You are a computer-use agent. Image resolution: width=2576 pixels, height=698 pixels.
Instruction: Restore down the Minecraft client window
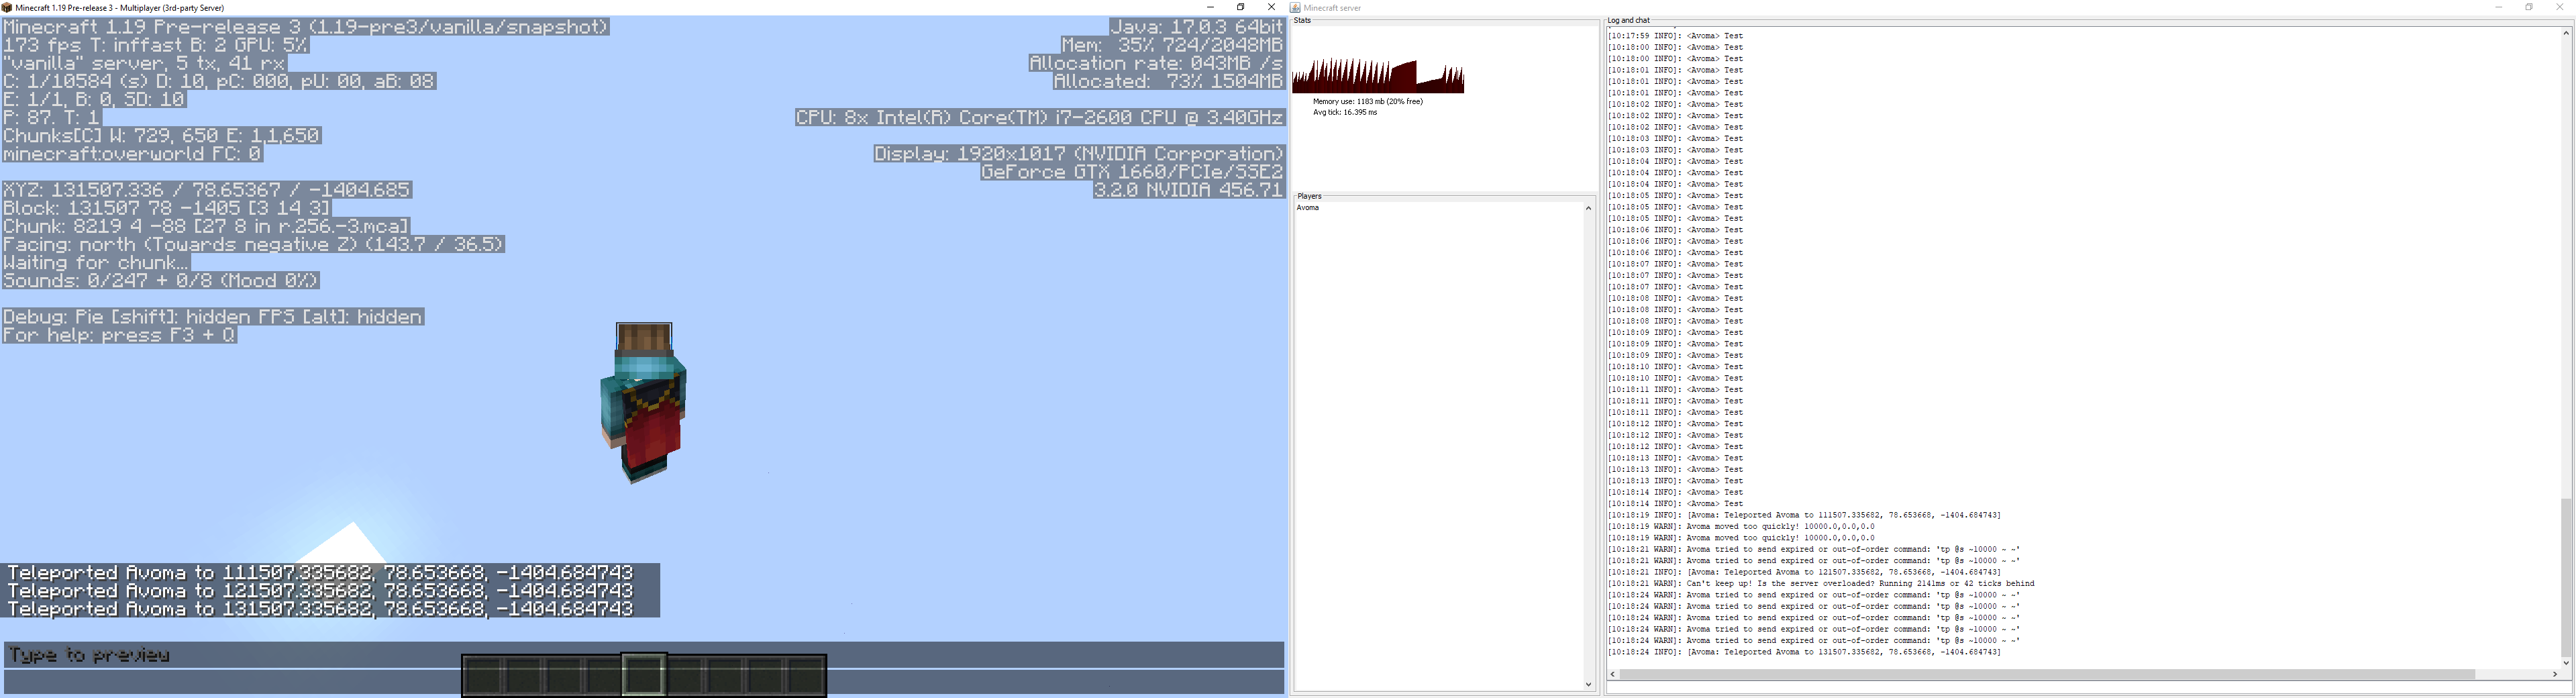[1241, 7]
